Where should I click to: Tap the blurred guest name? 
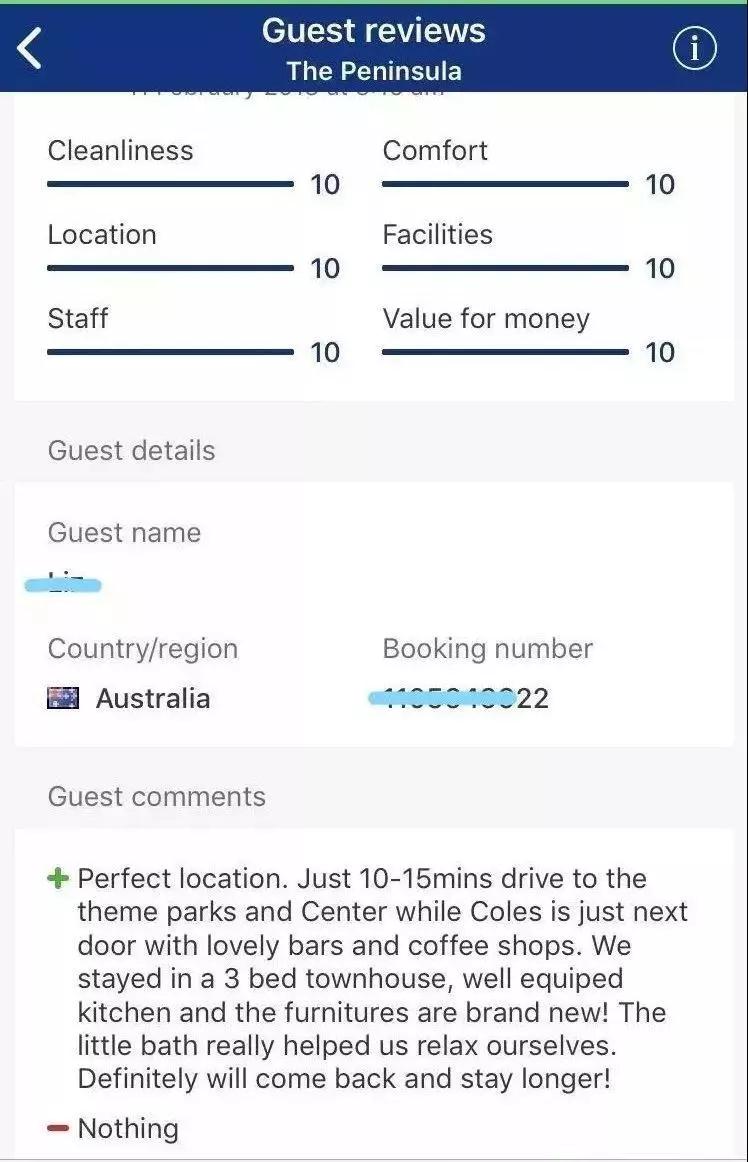tap(63, 584)
